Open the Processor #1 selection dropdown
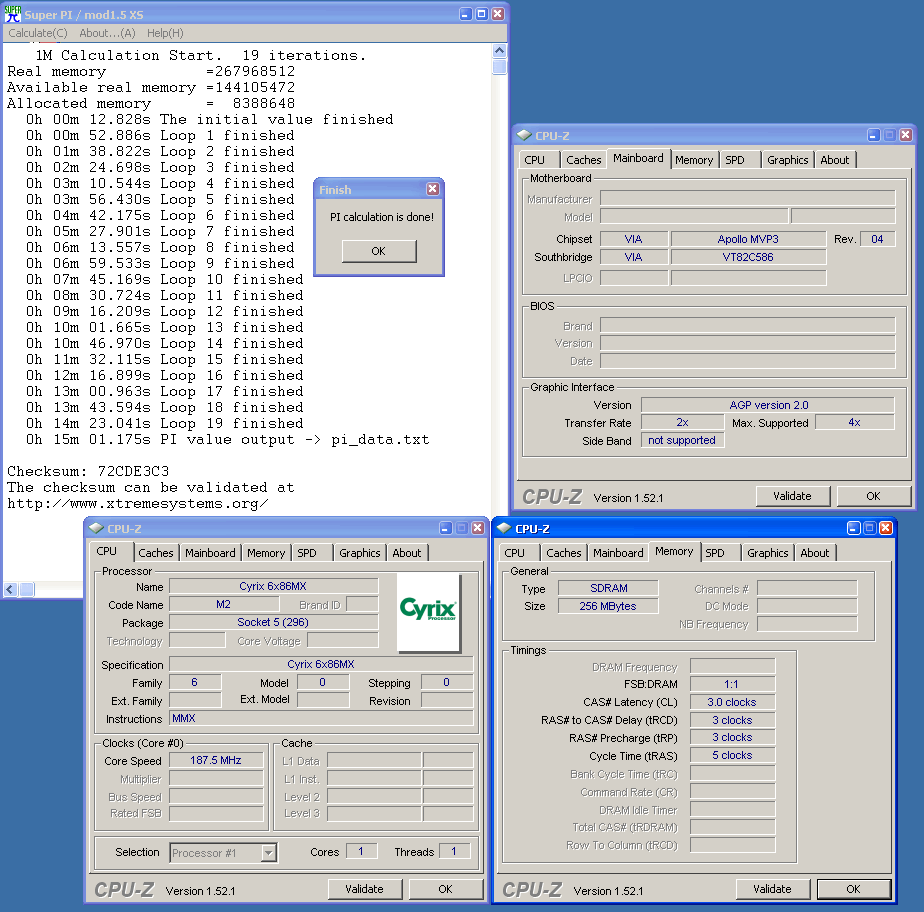 [x=268, y=853]
